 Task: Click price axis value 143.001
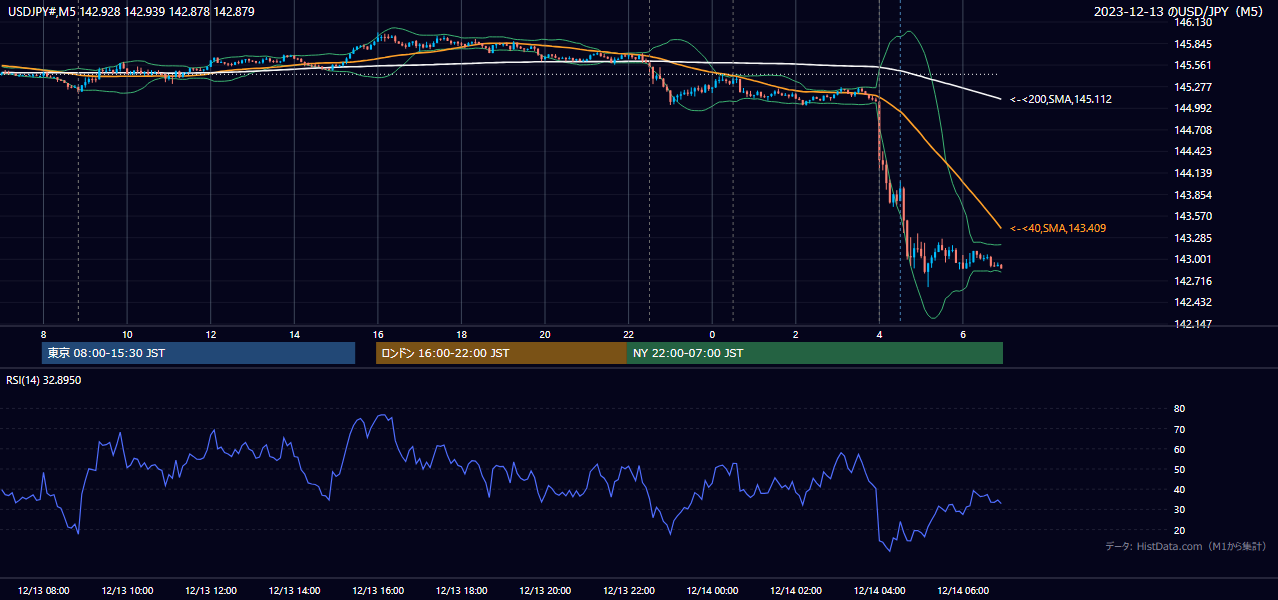(x=1194, y=259)
